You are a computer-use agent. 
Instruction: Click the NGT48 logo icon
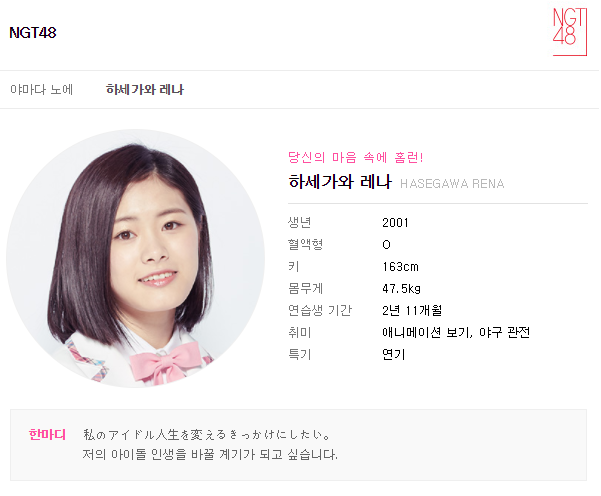tap(569, 32)
